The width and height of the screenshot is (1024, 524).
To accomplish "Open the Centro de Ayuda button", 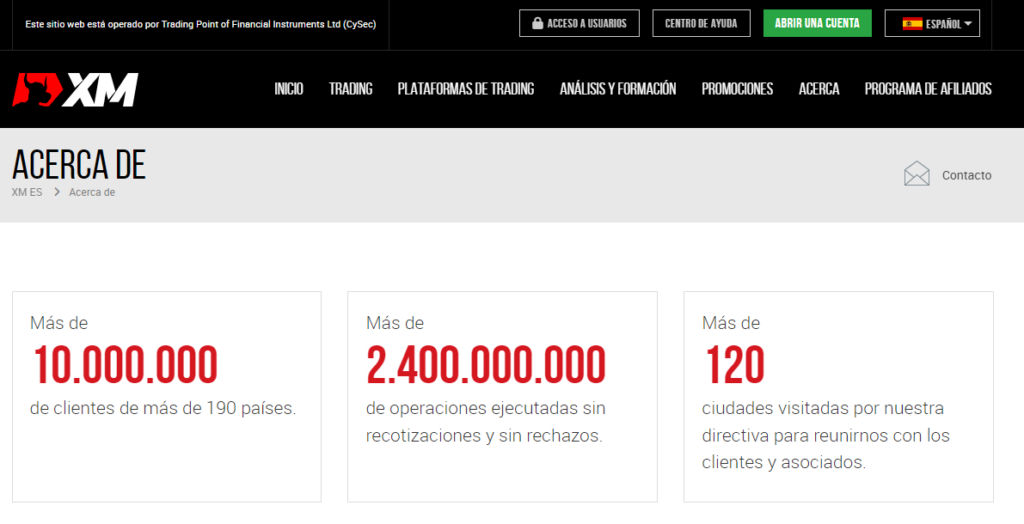I will [700, 23].
